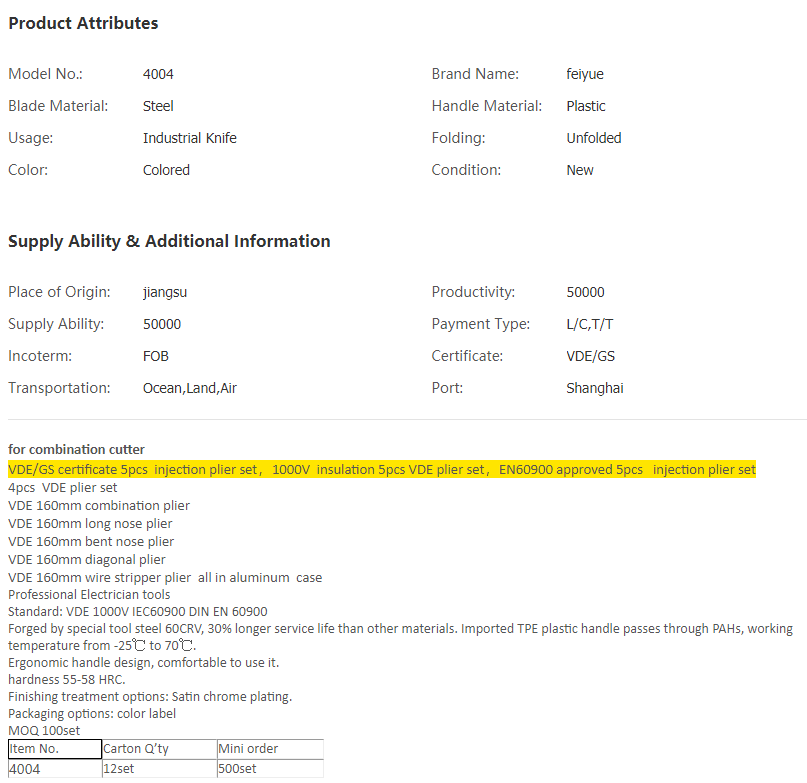Select the Color value Colored

tap(166, 170)
